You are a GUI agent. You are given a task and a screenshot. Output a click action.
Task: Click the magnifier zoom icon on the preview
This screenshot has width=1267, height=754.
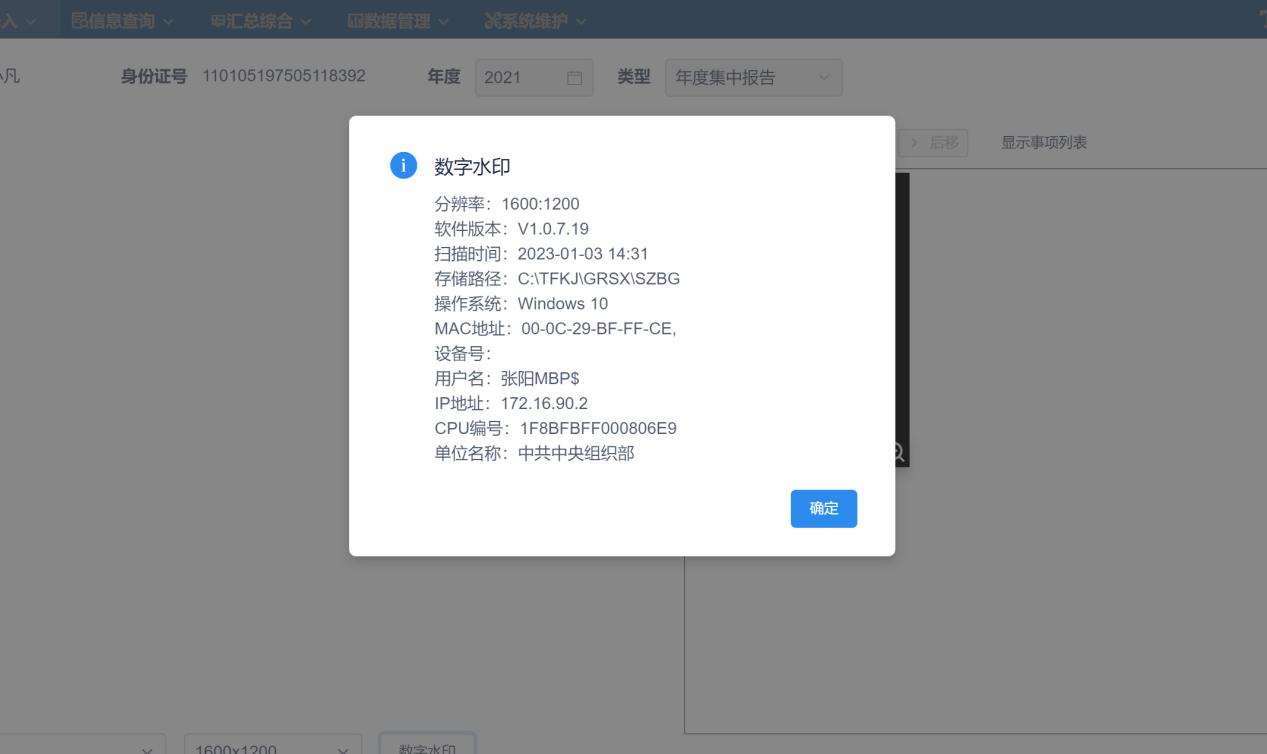897,453
